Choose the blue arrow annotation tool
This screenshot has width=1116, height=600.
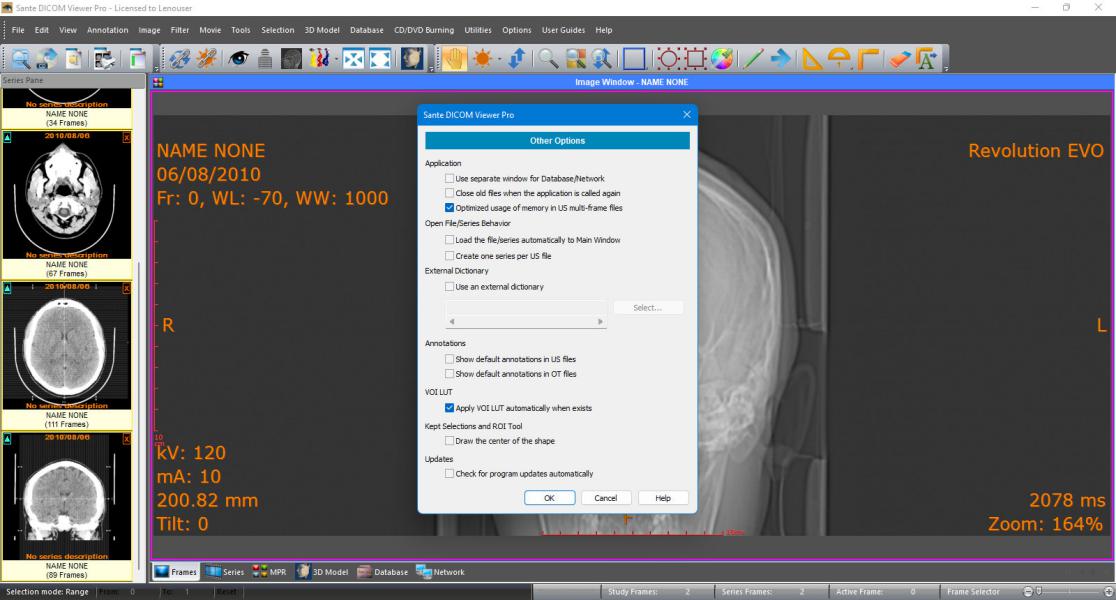tap(781, 58)
